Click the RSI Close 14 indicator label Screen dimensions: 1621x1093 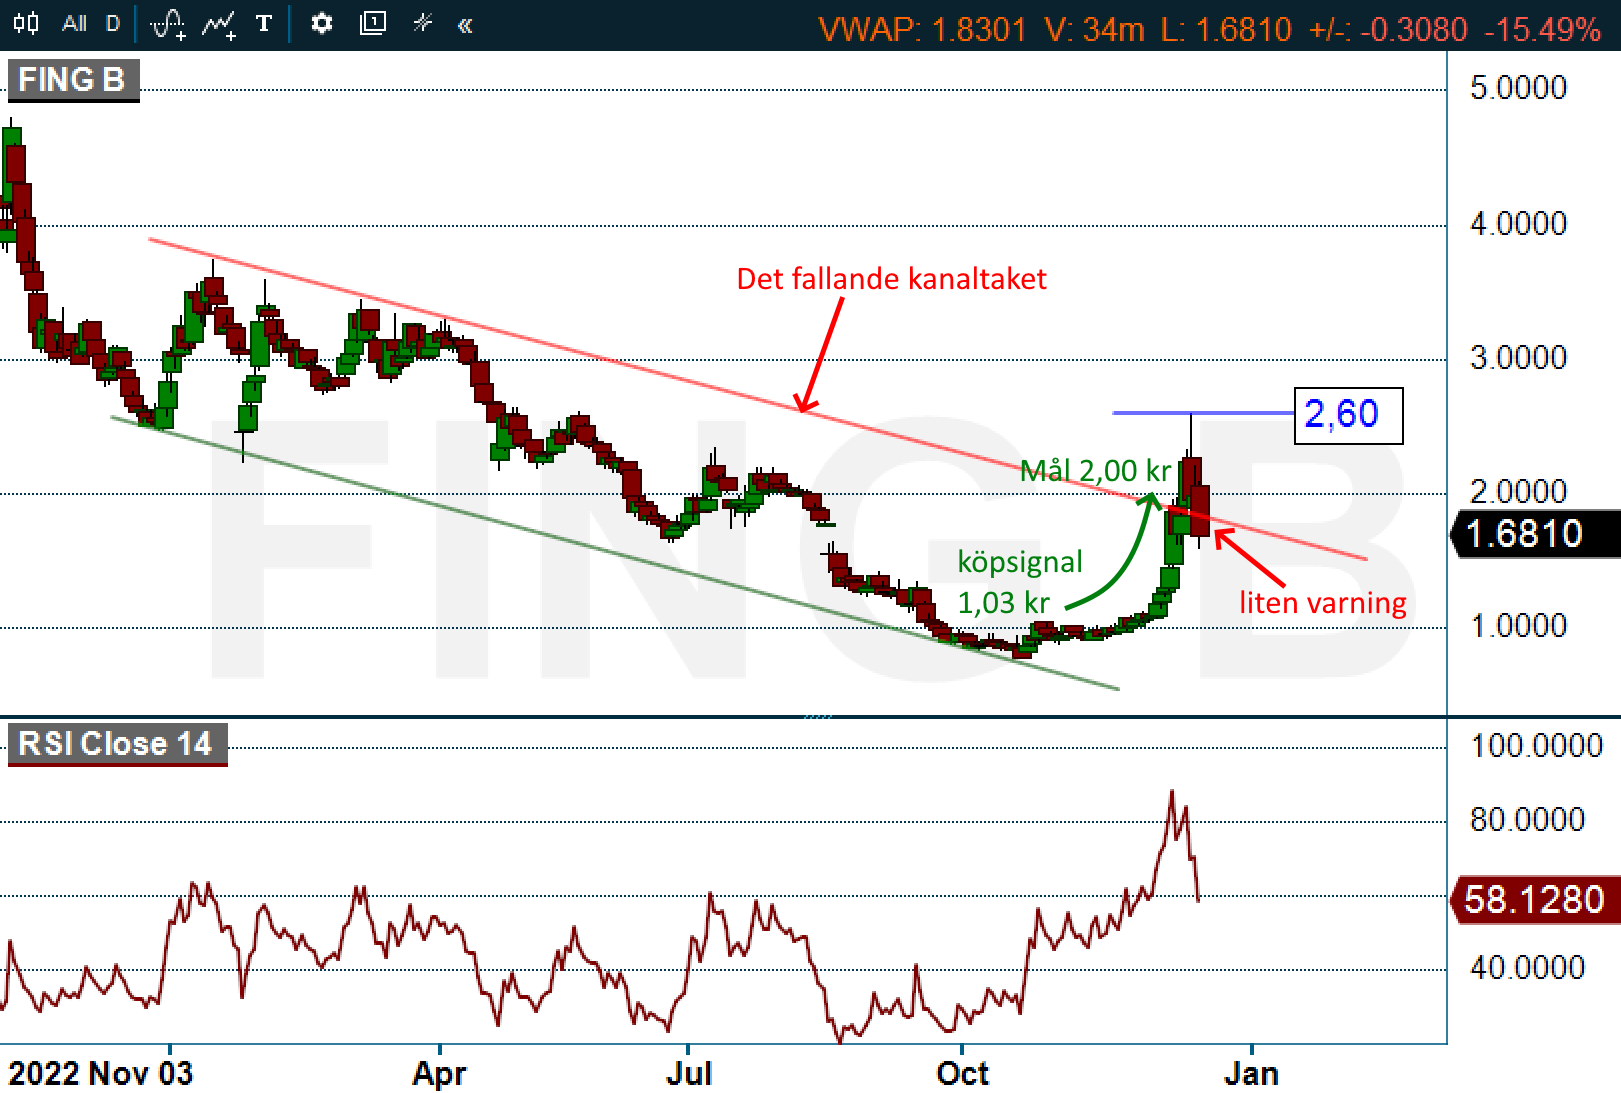[x=117, y=744]
